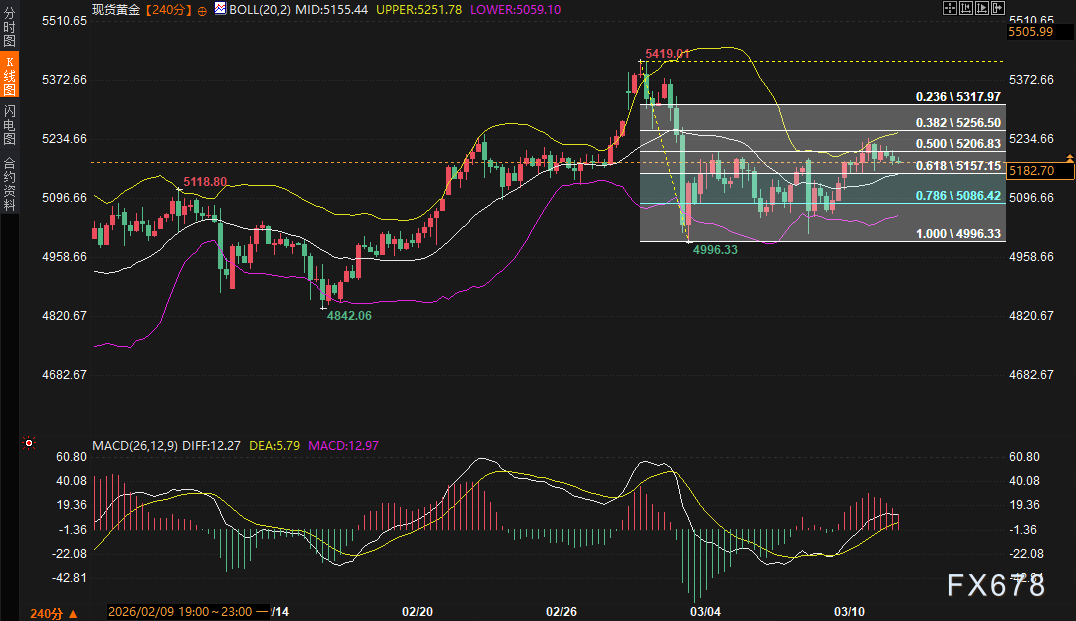Click the 5505.99 price tag on right axis
This screenshot has width=1076, height=621.
pos(1030,32)
